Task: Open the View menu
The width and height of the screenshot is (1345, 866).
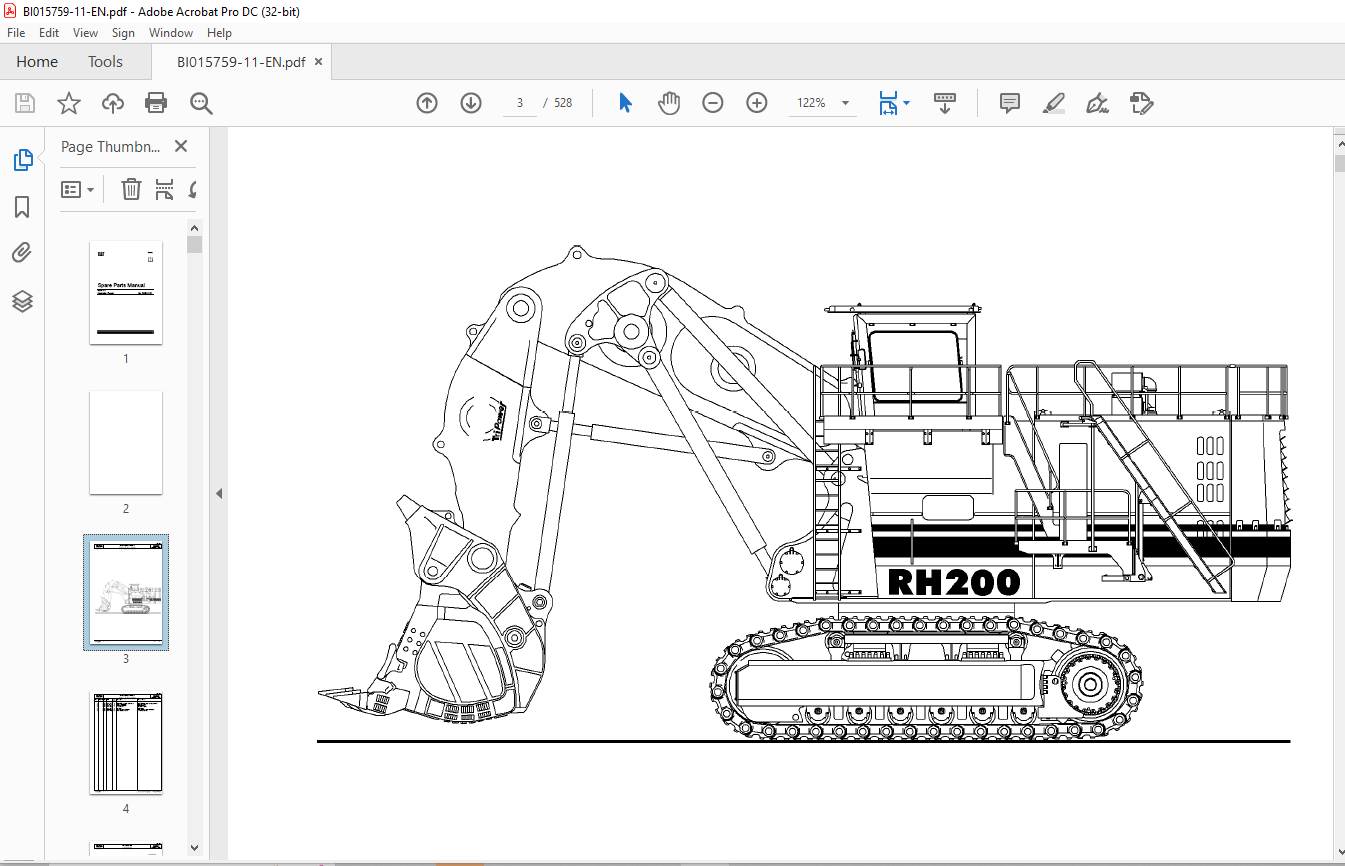Action: (x=86, y=33)
